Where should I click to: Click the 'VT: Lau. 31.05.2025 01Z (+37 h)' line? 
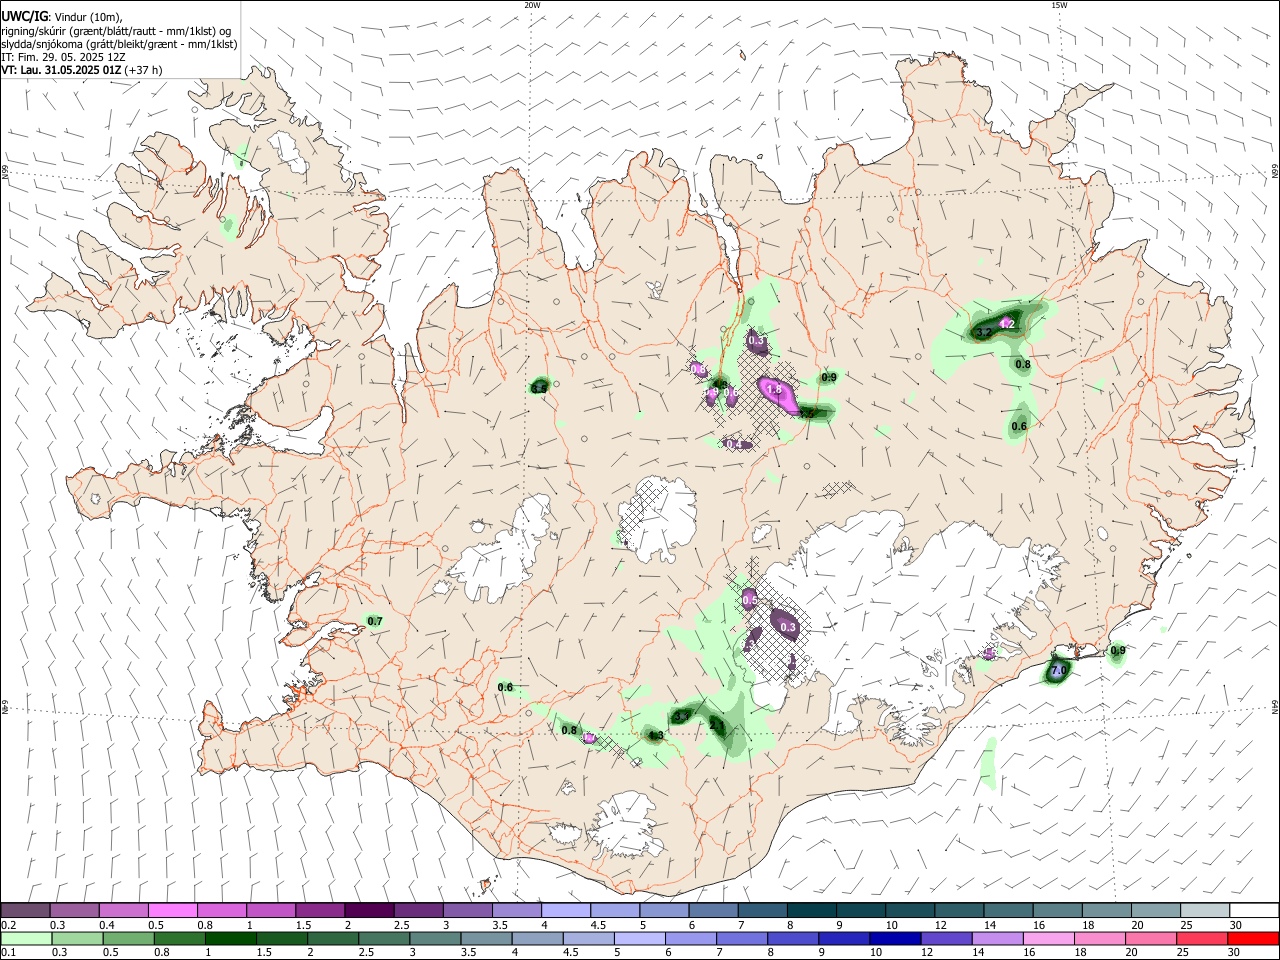82,70
